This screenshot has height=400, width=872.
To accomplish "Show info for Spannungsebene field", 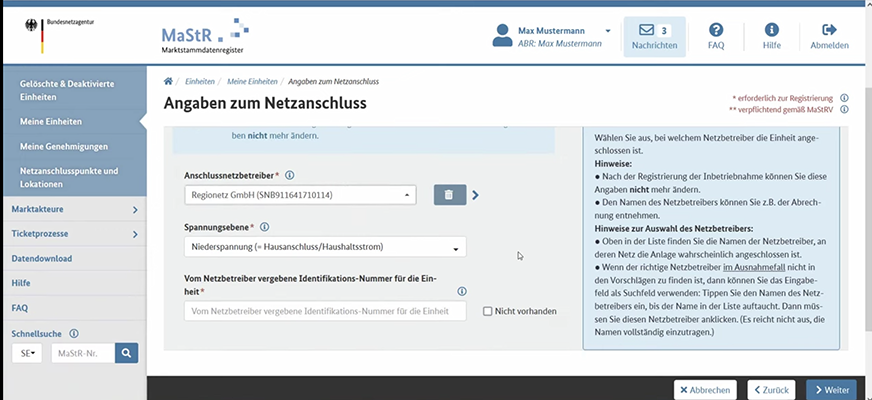I will (265, 227).
